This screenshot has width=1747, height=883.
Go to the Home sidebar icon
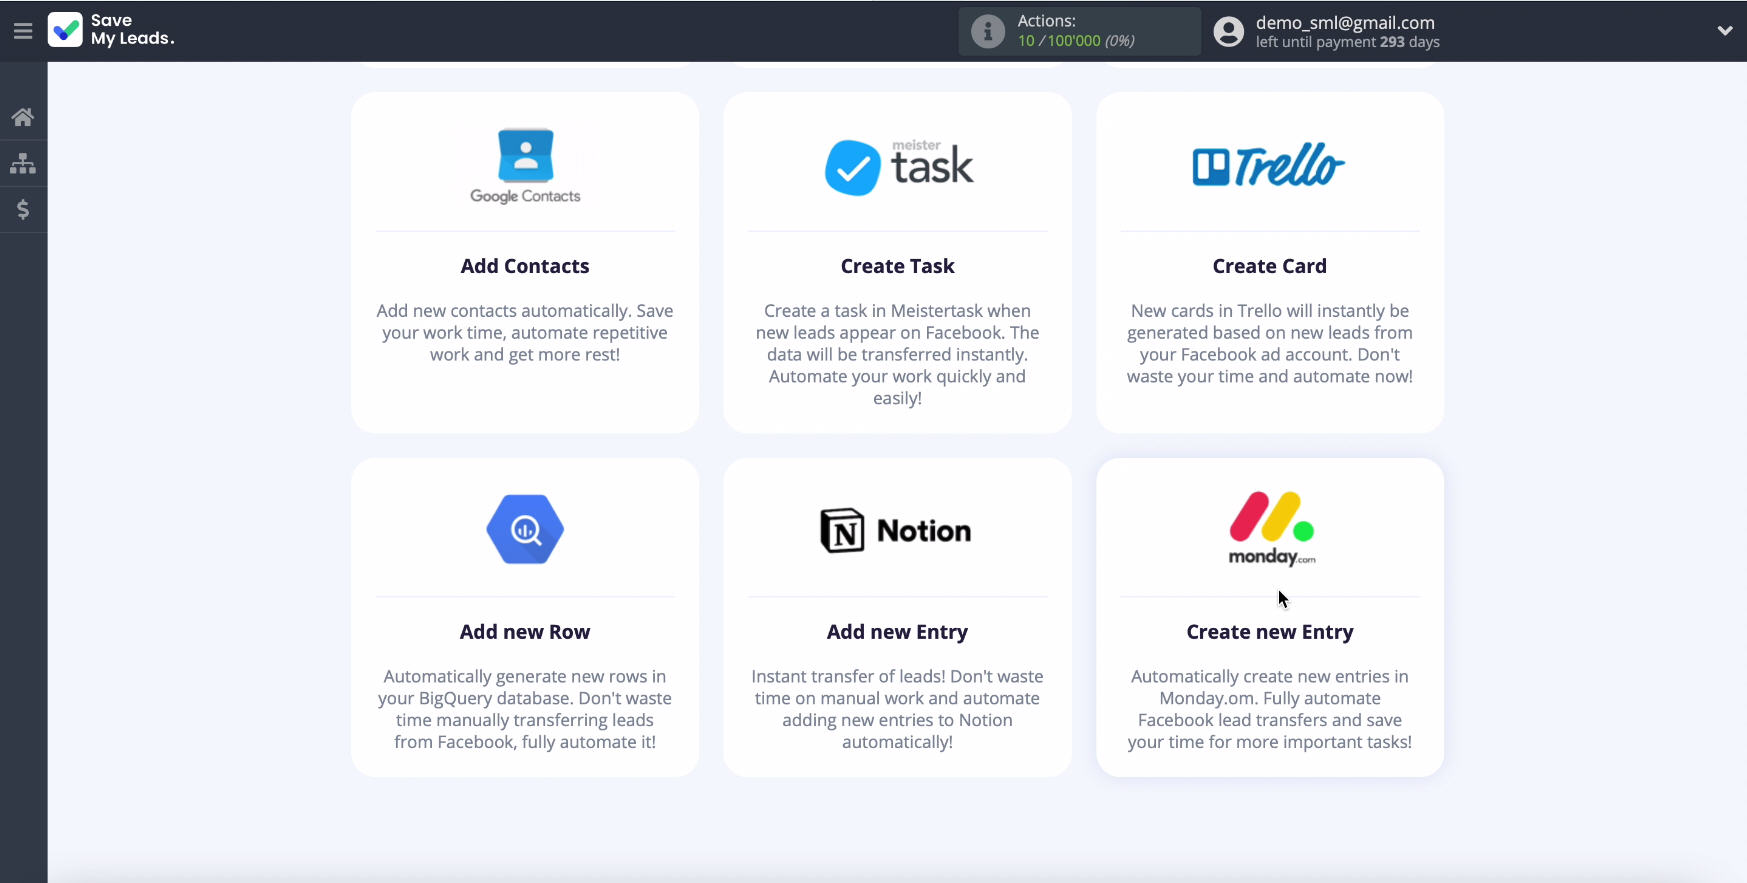(23, 117)
